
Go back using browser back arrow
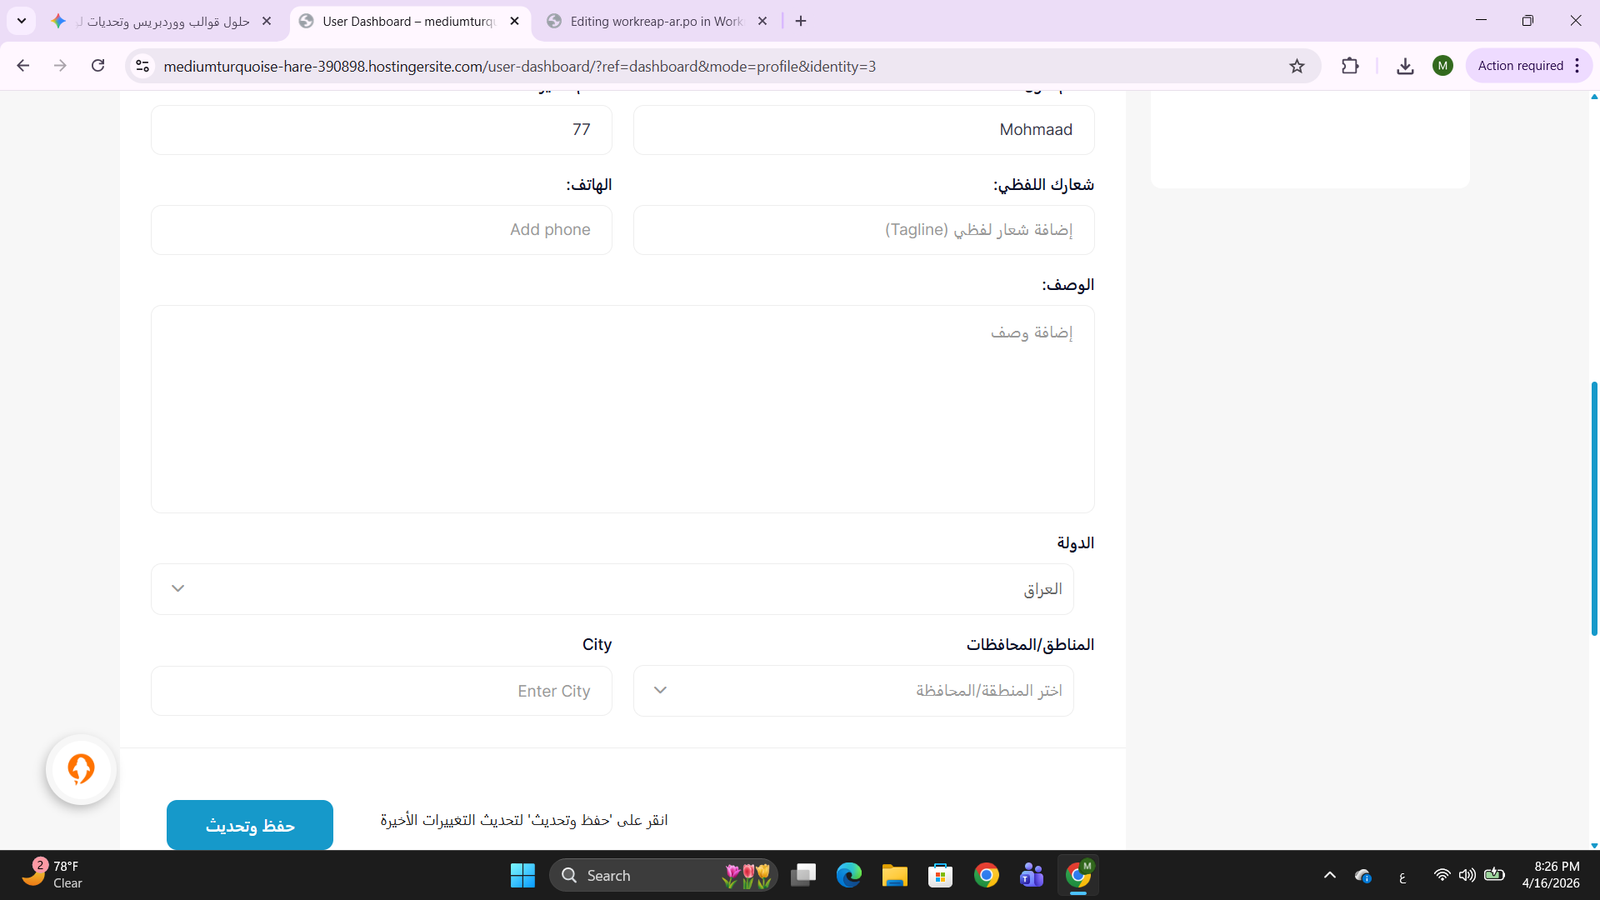23,66
